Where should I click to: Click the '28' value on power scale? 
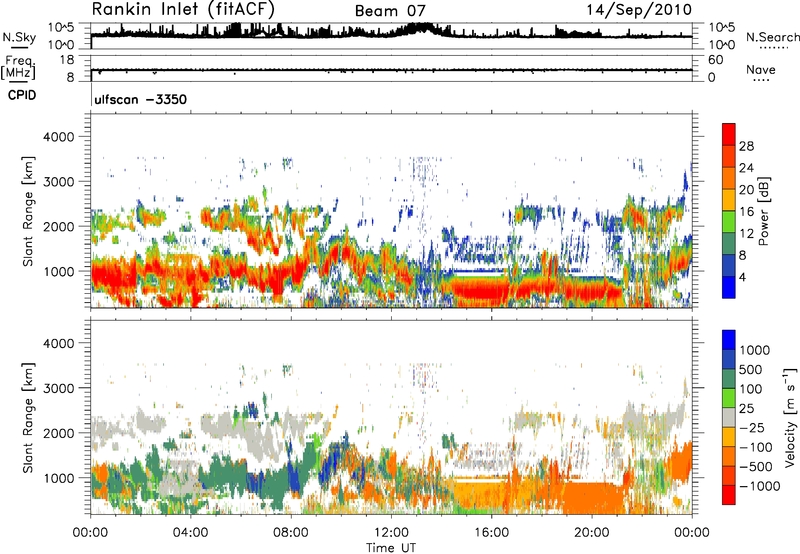click(x=746, y=146)
